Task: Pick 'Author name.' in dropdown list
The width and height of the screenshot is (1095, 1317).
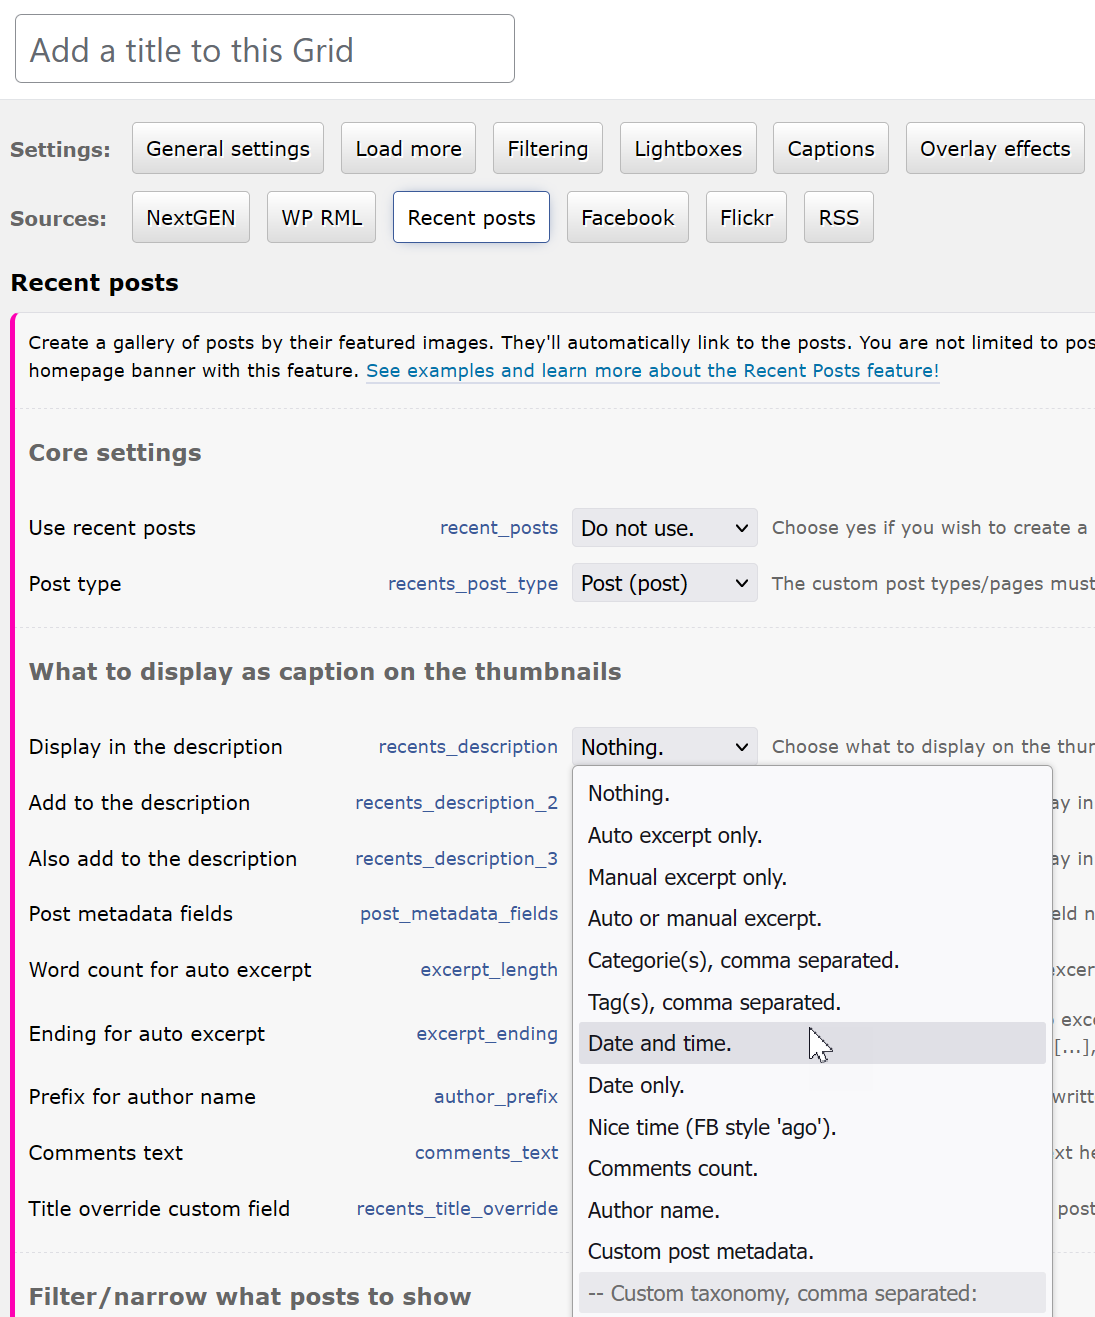Action: pos(654,1211)
